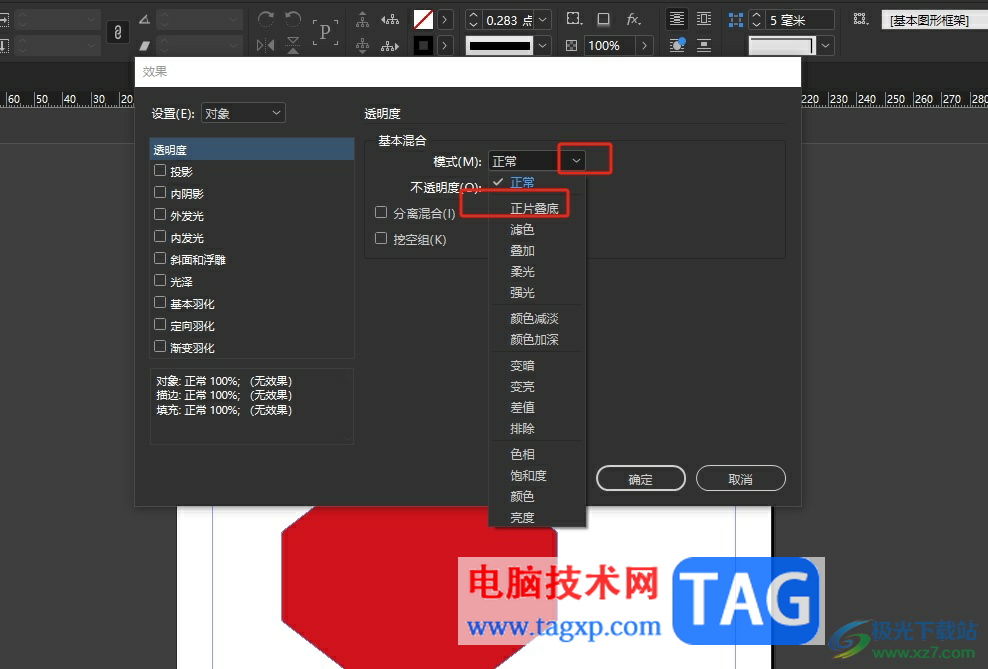Viewport: 988px width, 669px height.
Task: Open the 设置(E) 对象 dropdown
Action: tap(243, 113)
